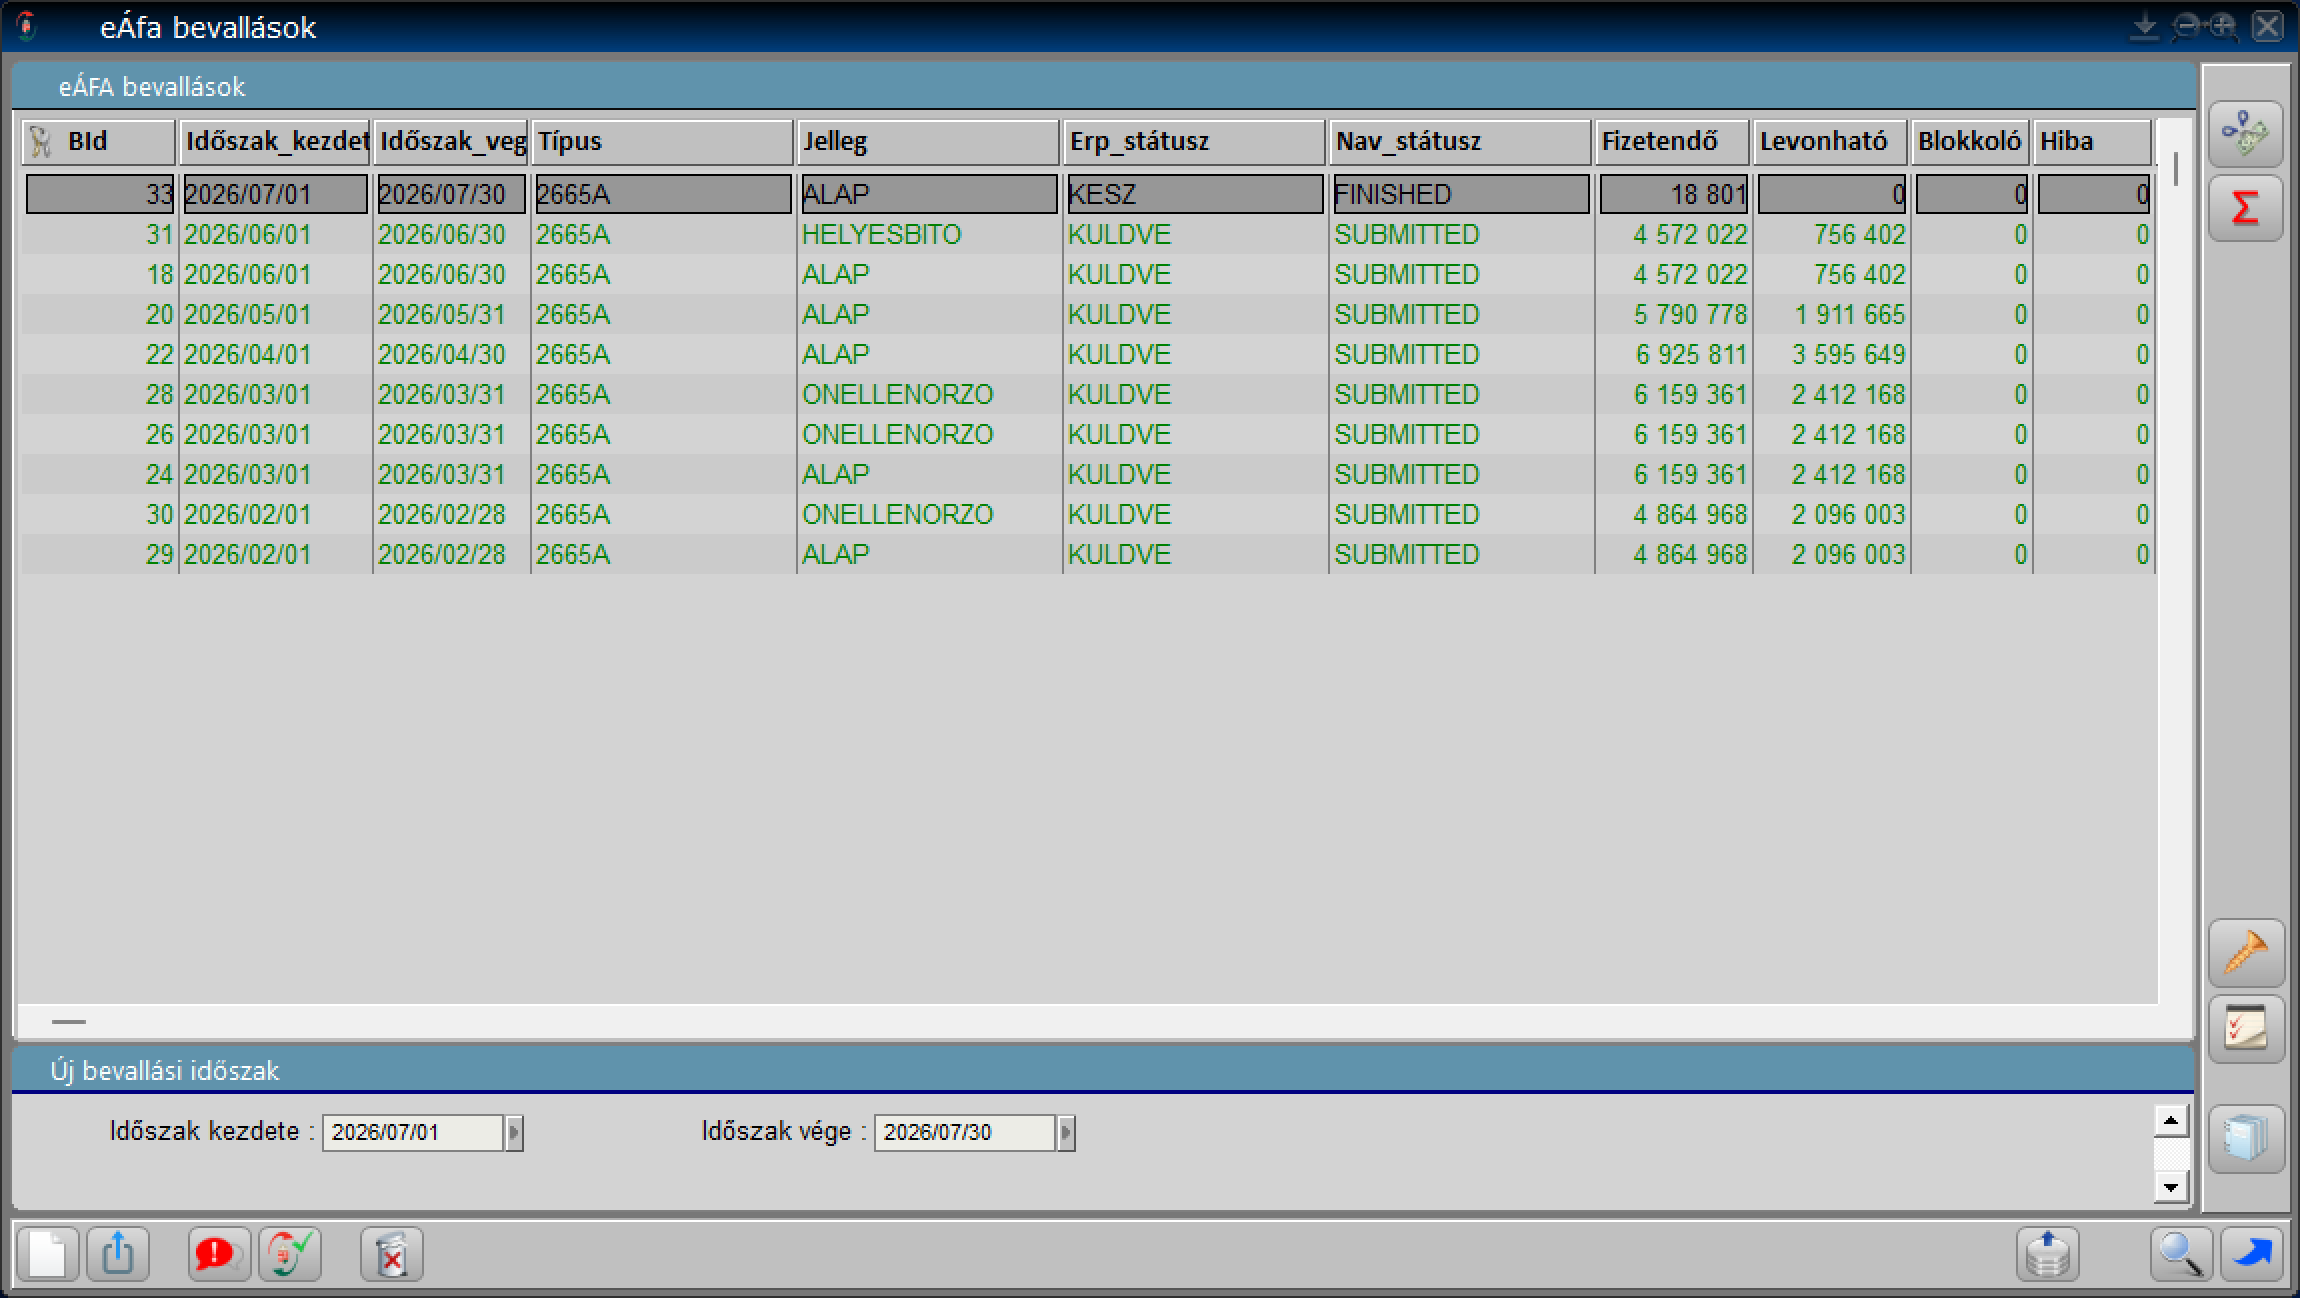
Task: Sort by the Nav_státusz column header
Action: pos(1459,141)
